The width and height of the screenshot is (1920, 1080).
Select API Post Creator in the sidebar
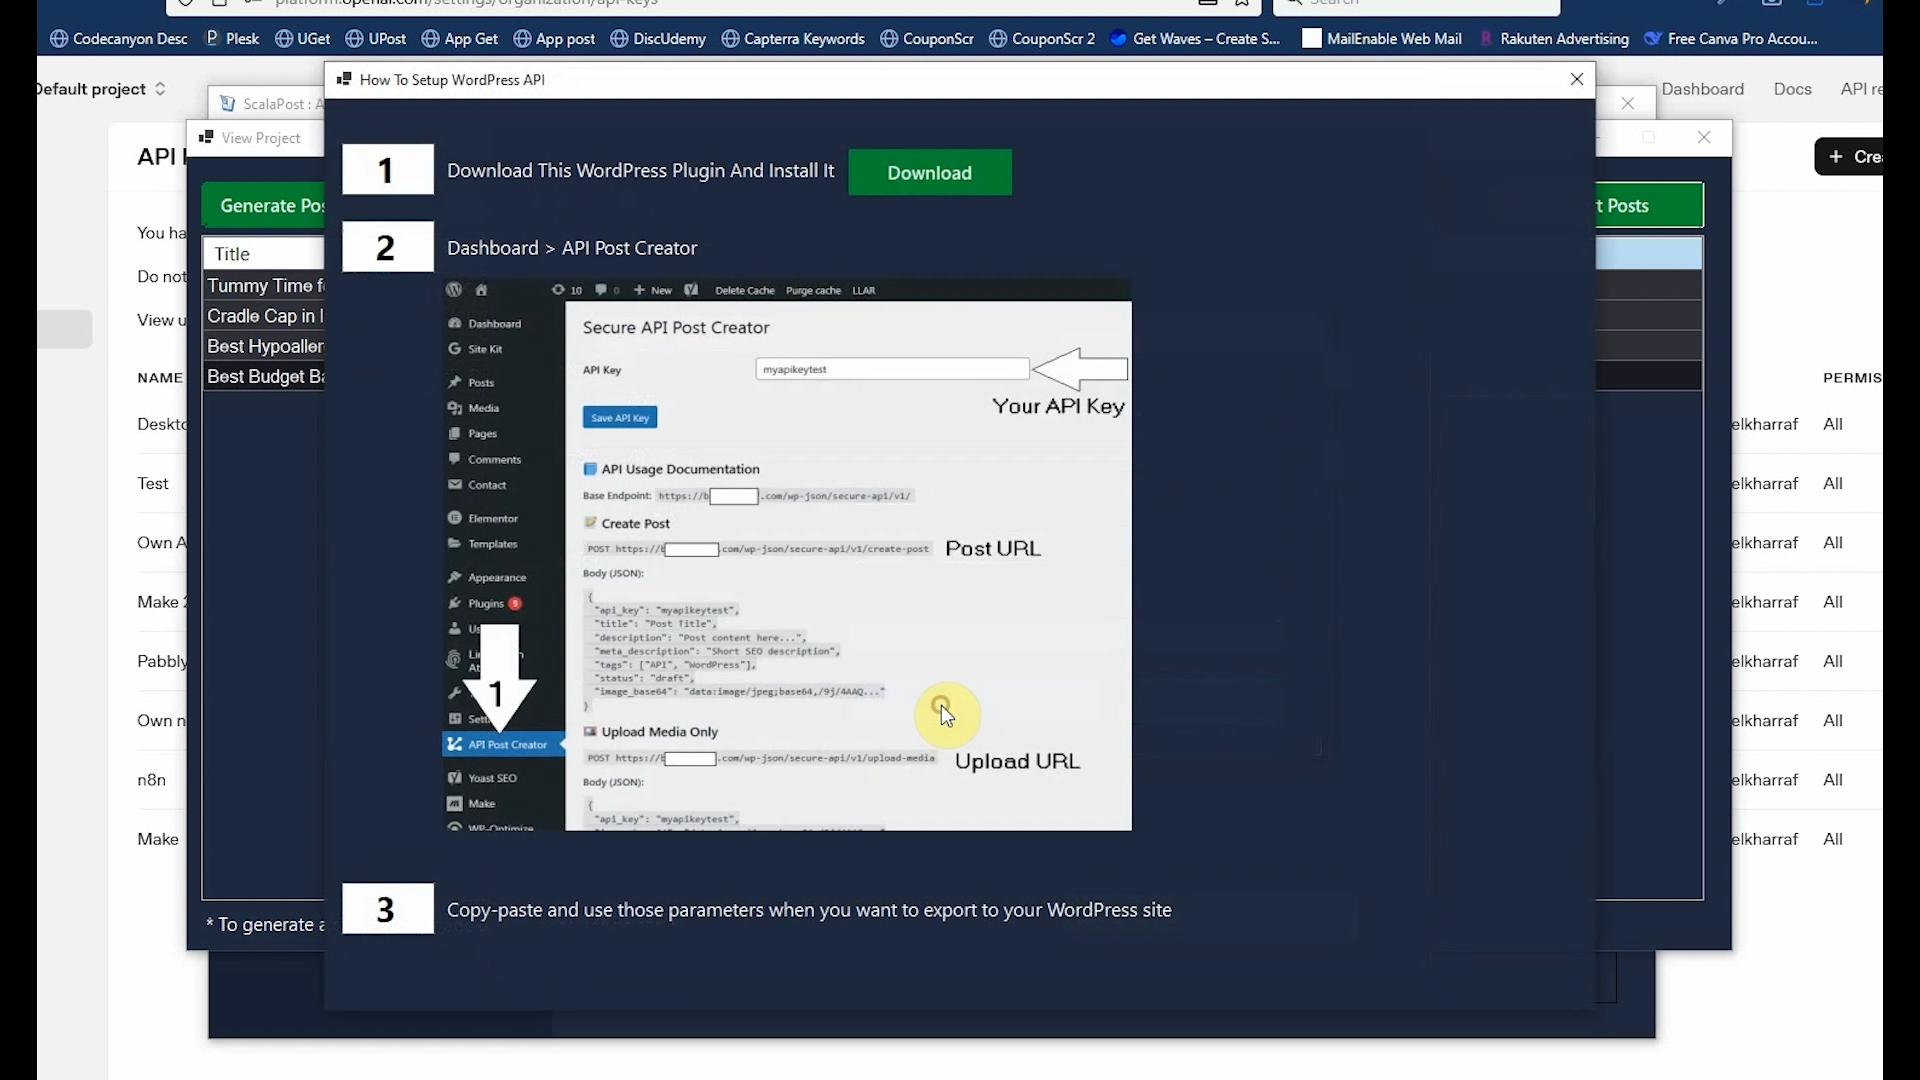tap(505, 744)
